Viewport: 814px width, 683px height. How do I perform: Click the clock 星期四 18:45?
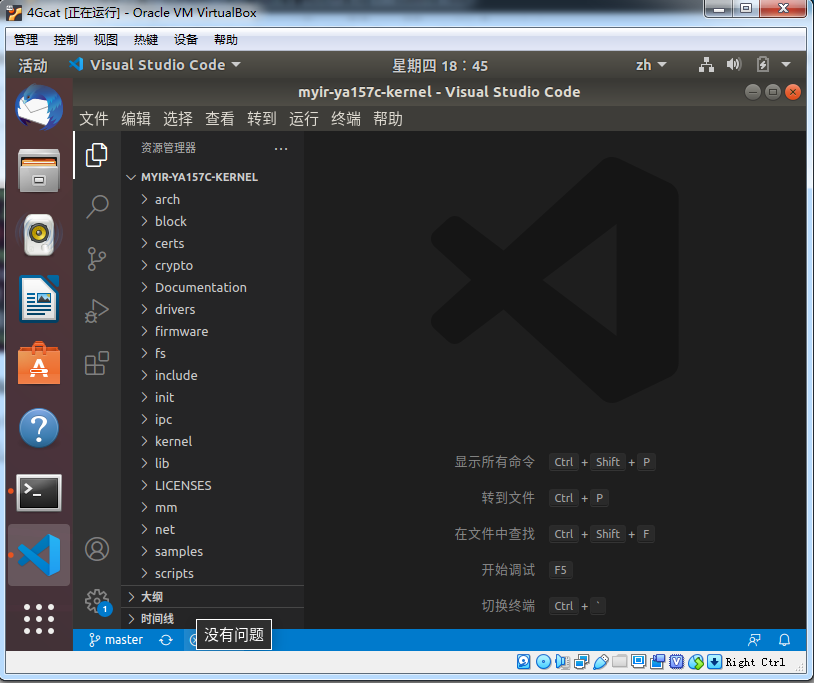[x=440, y=65]
